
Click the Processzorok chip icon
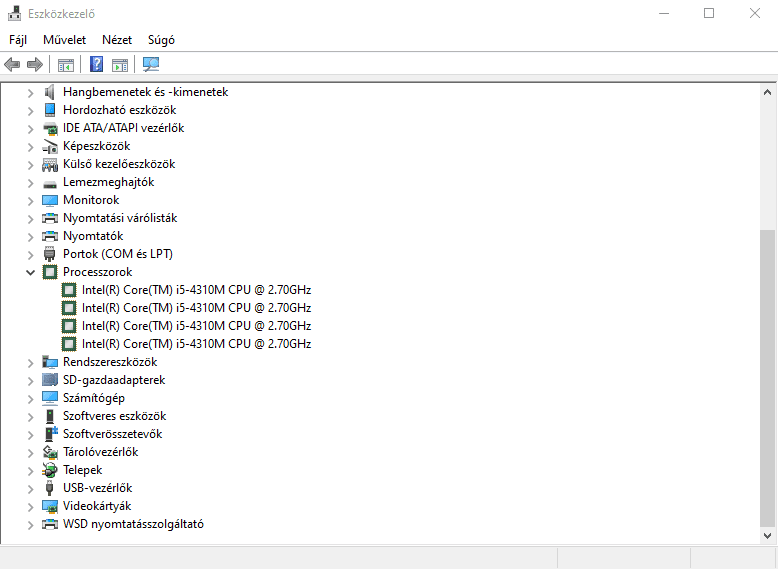[x=50, y=272]
